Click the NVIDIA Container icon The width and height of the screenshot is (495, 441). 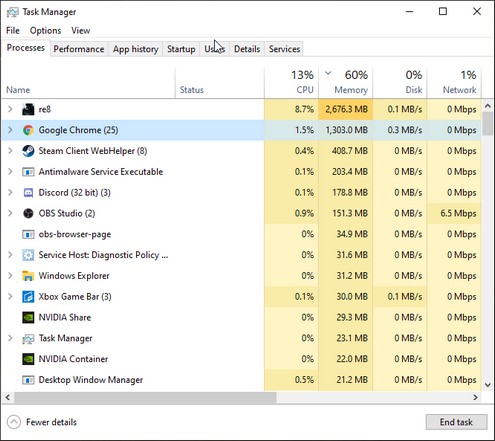point(28,359)
